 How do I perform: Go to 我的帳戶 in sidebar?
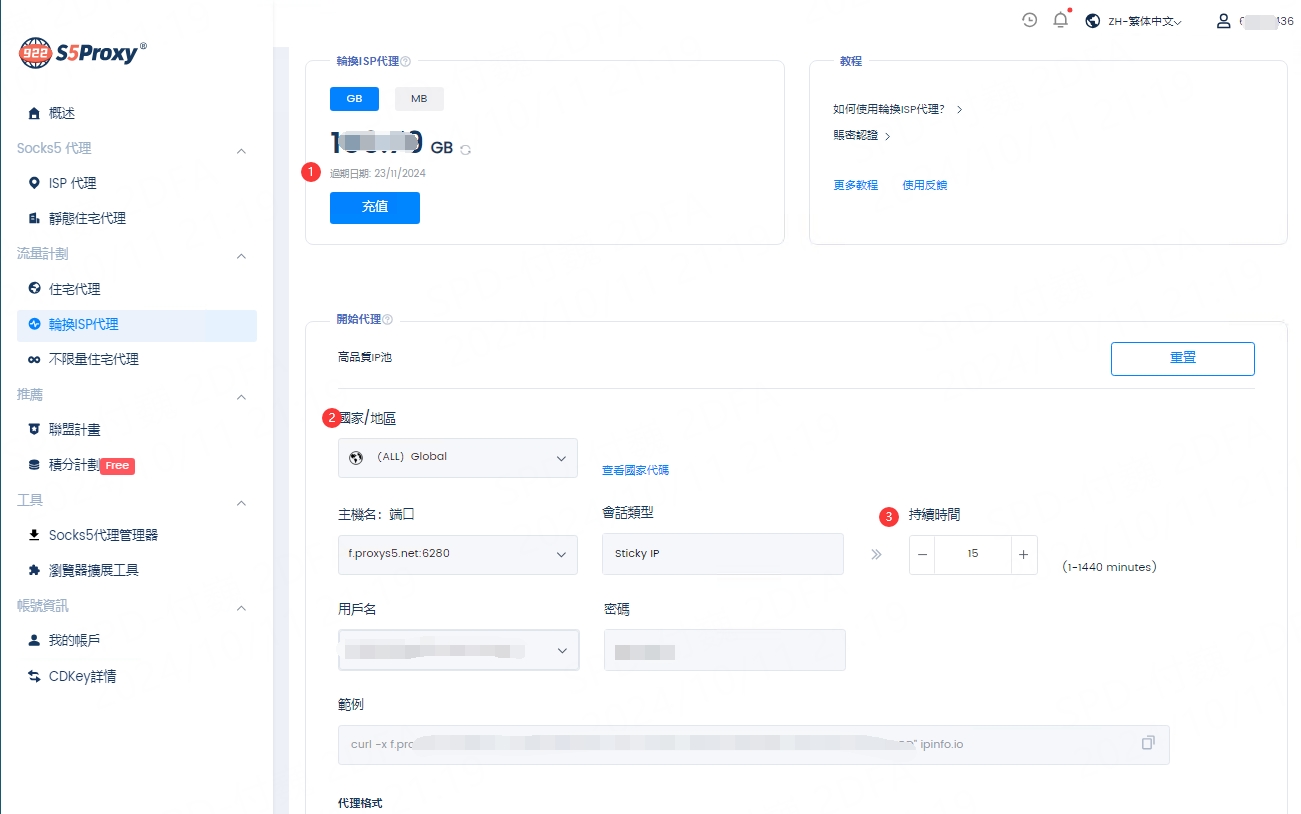point(75,640)
